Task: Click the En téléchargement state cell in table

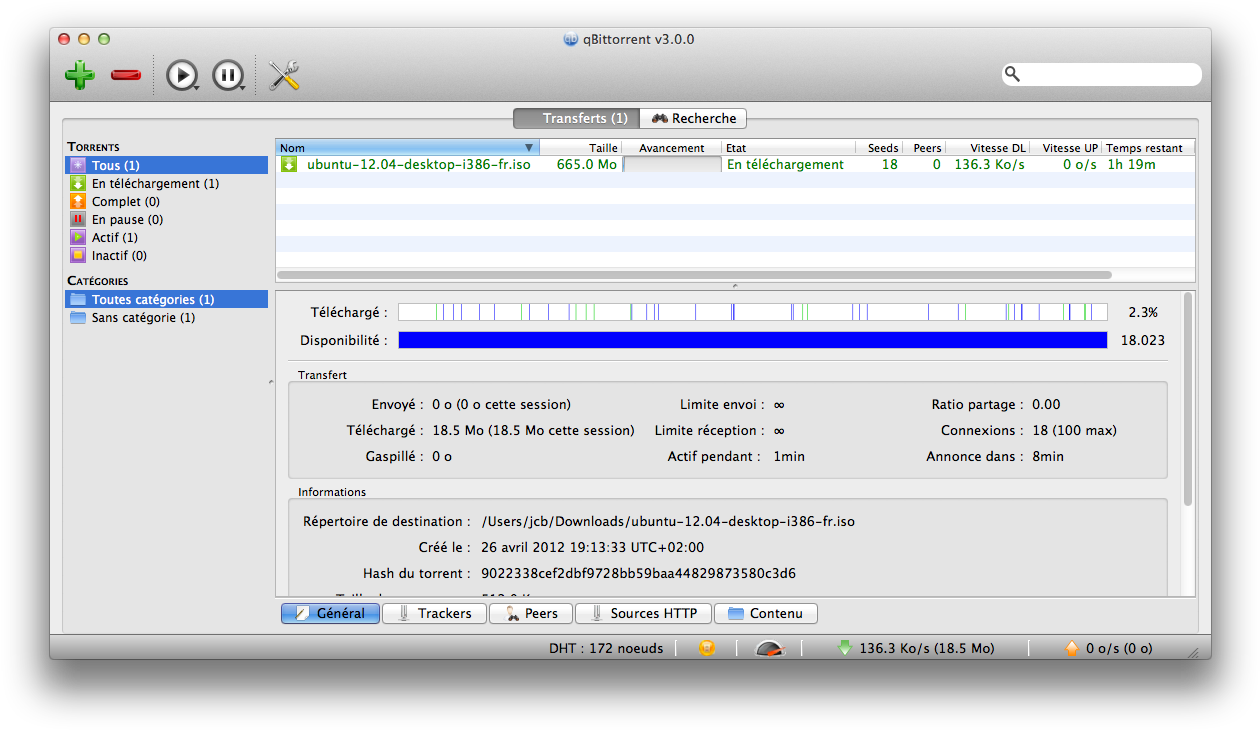Action: coord(785,164)
